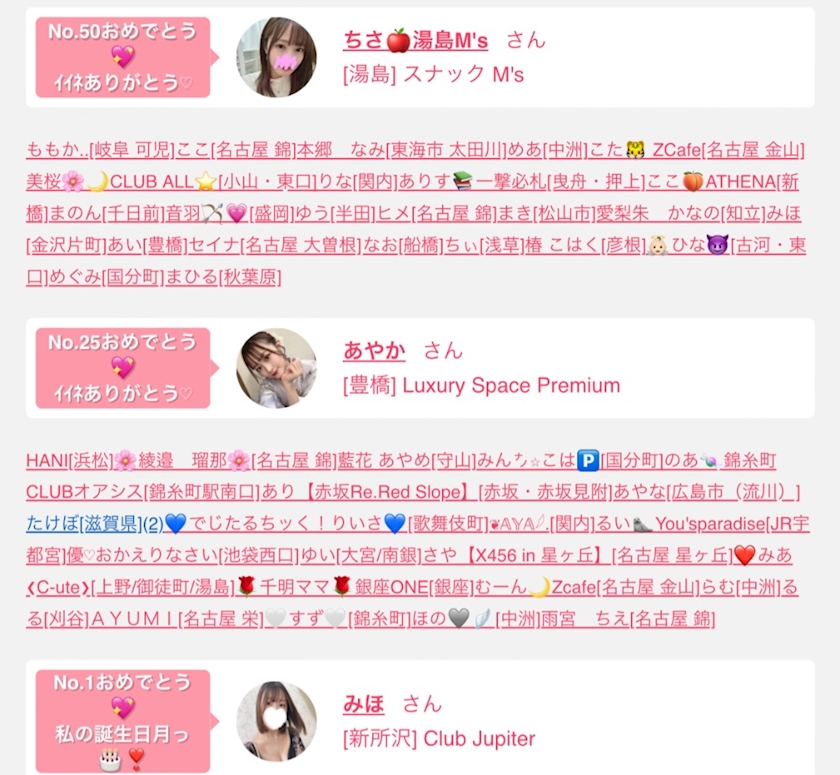Click the peach emoji before ATHENA
840x775 pixels.
tap(692, 182)
